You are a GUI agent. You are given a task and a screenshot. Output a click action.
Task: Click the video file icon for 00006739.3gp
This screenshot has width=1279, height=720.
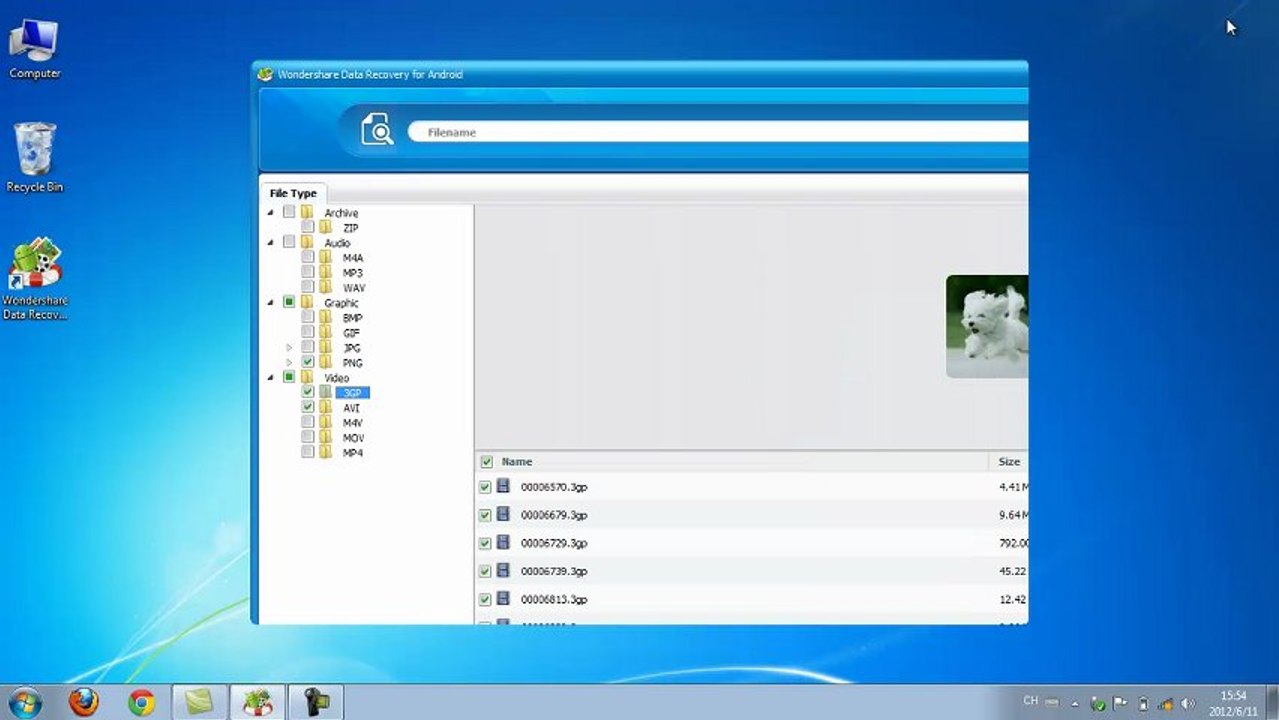coord(503,570)
